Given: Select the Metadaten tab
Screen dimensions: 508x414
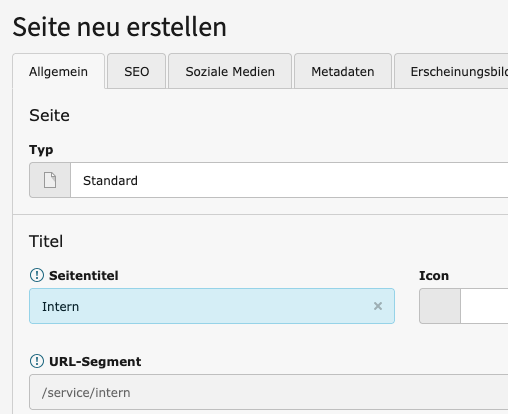Looking at the screenshot, I should tap(343, 71).
